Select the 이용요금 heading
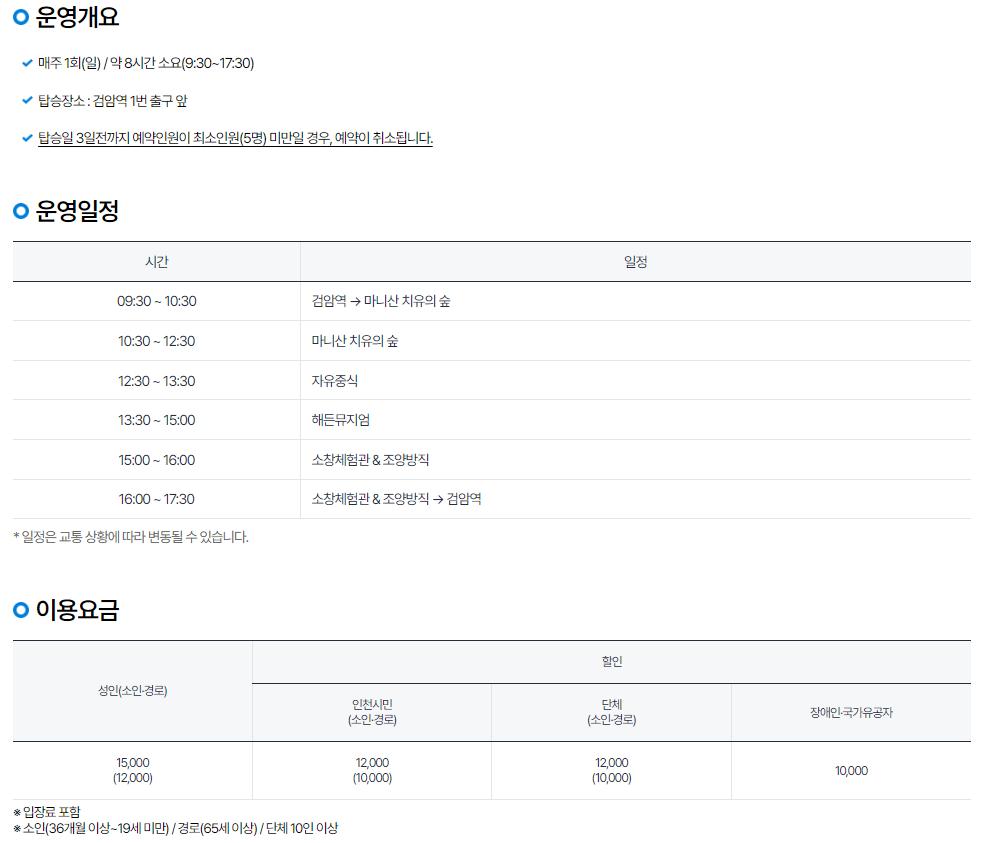 [x=77, y=609]
